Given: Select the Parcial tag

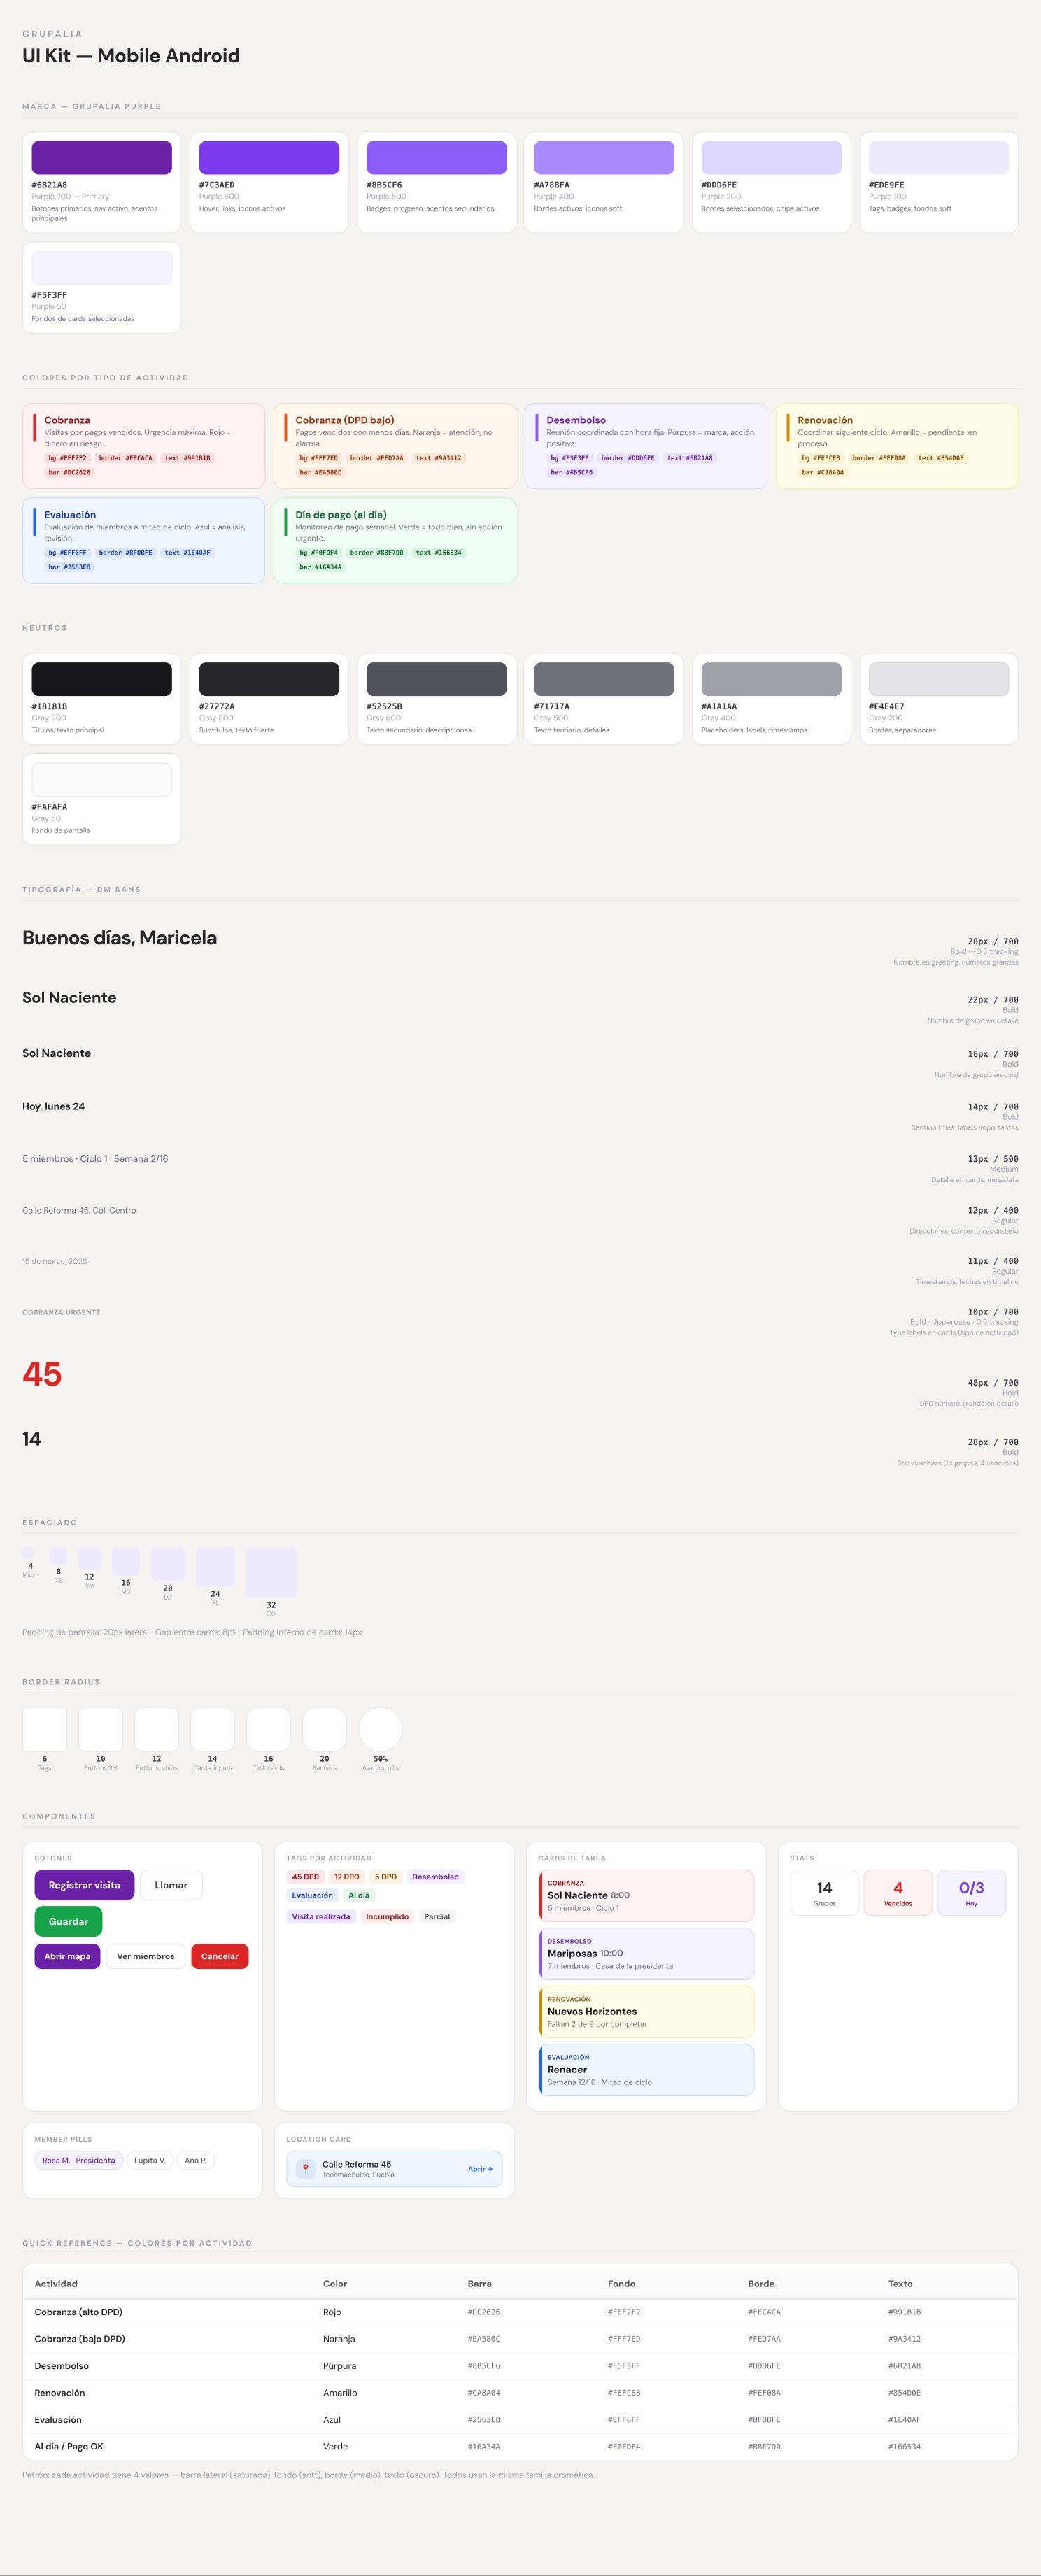Looking at the screenshot, I should tap(437, 1917).
